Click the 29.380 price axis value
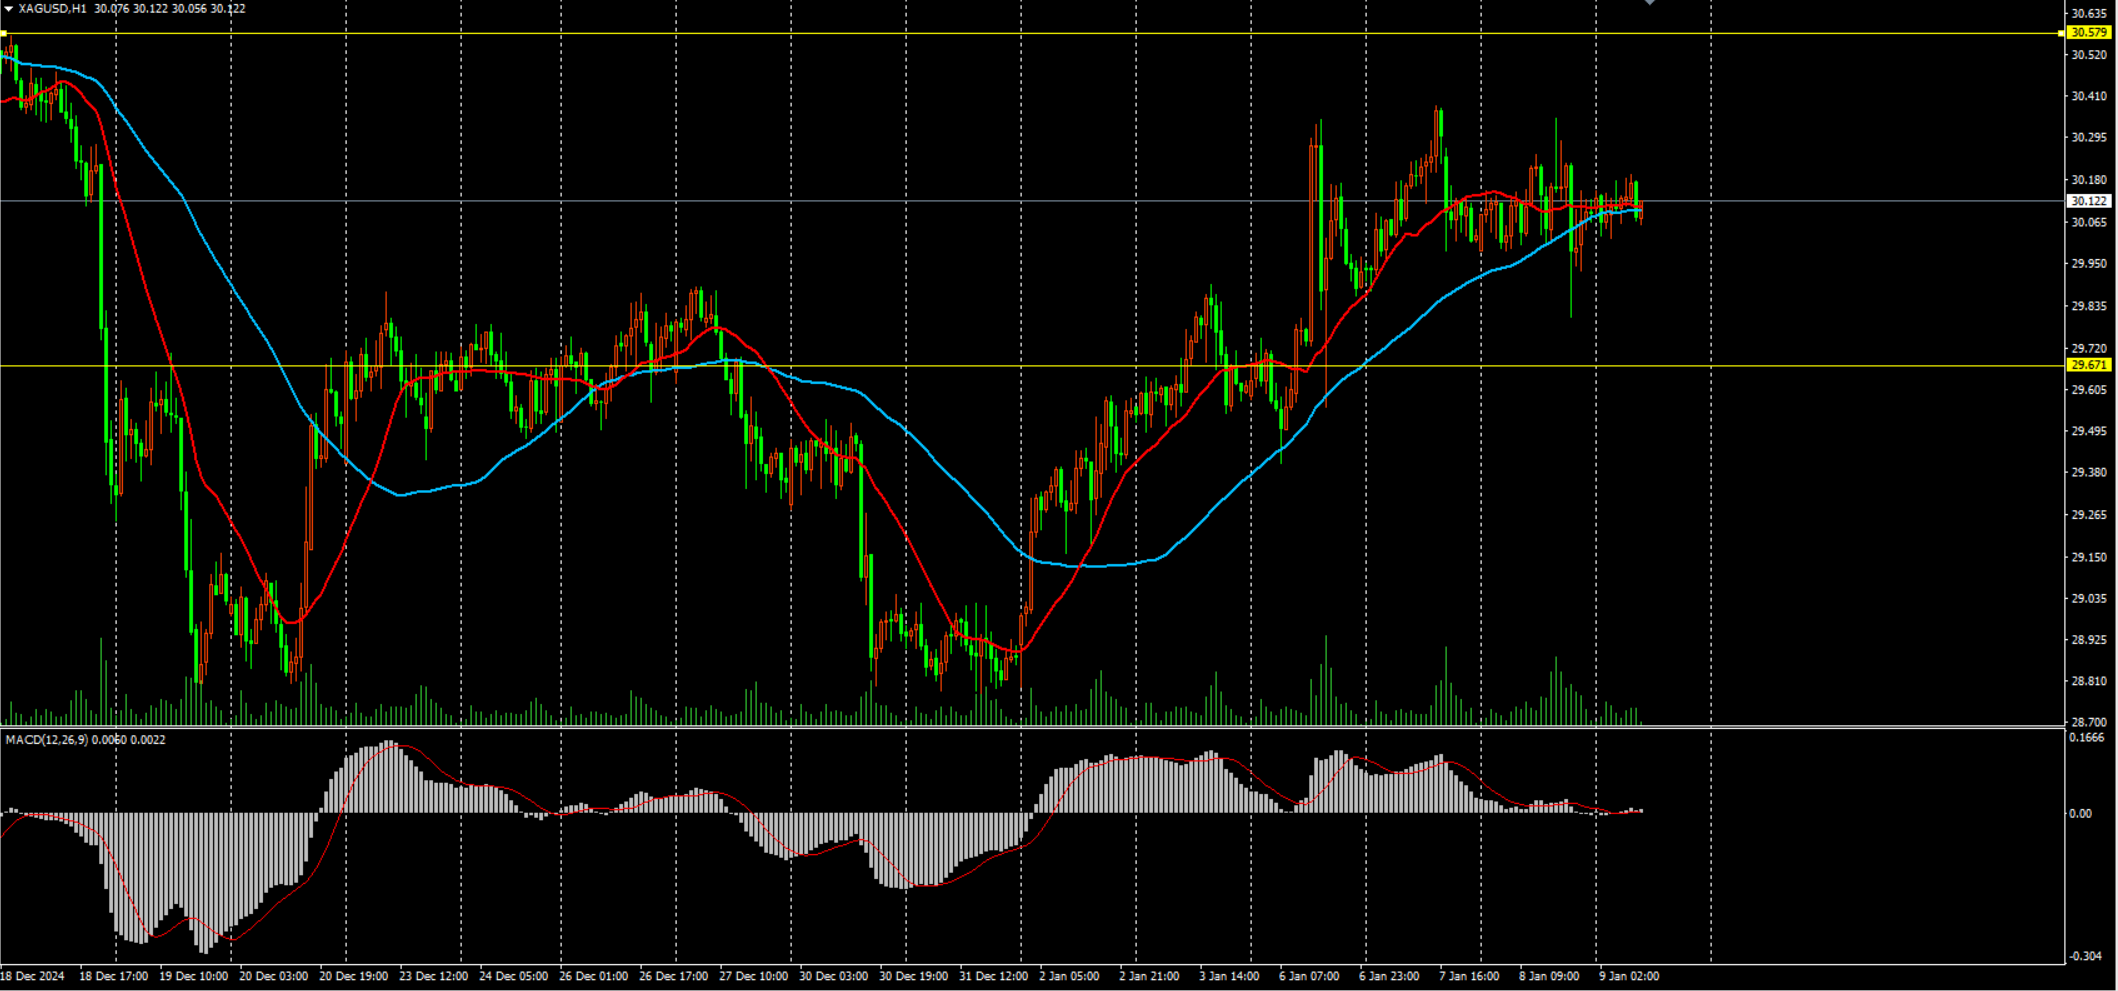 [x=2088, y=473]
